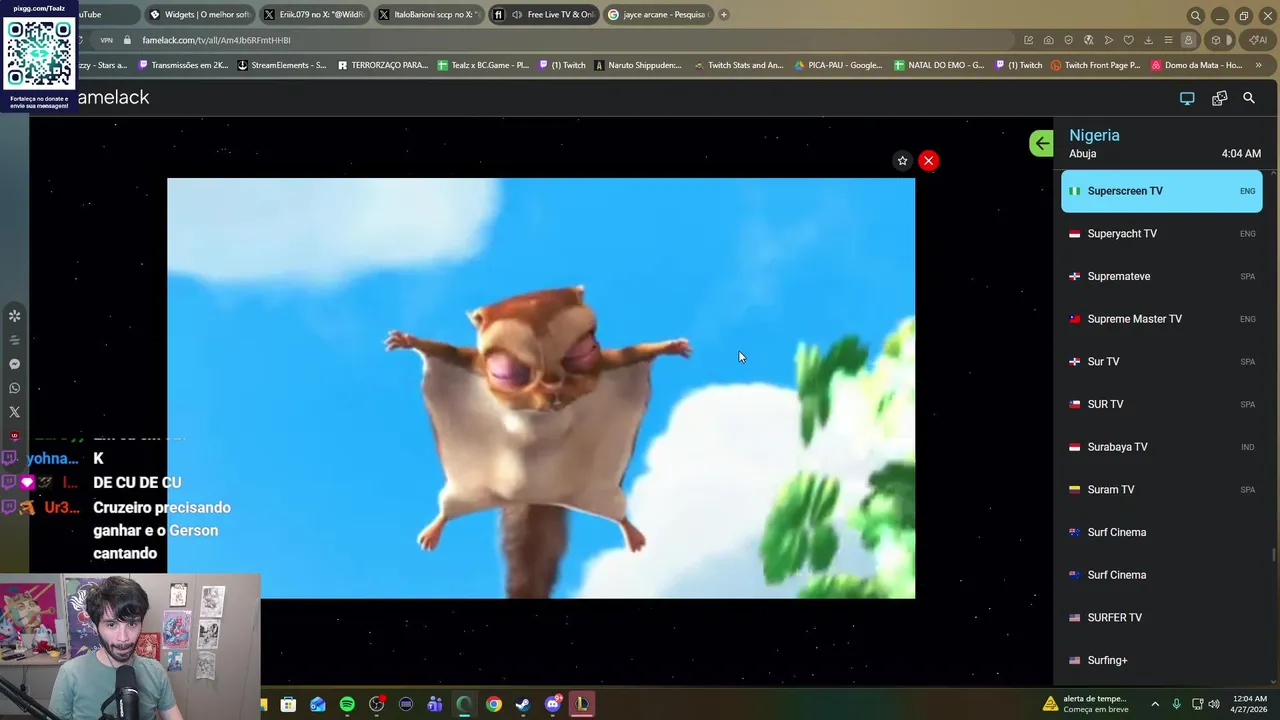The width and height of the screenshot is (1280, 720).
Task: Click the Nigeria country heading
Action: 1094,135
